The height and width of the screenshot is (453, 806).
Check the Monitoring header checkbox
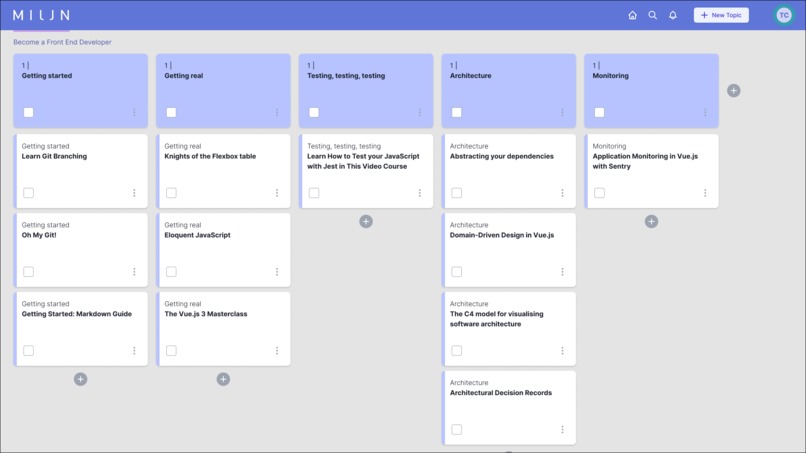click(599, 112)
